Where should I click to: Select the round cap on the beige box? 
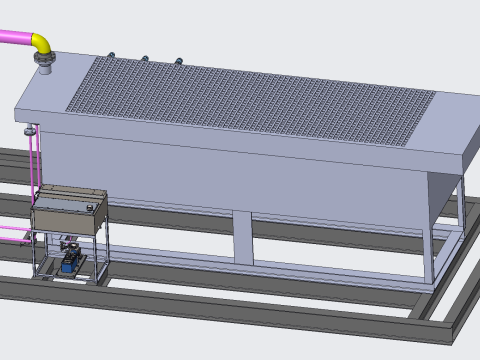coord(90,208)
